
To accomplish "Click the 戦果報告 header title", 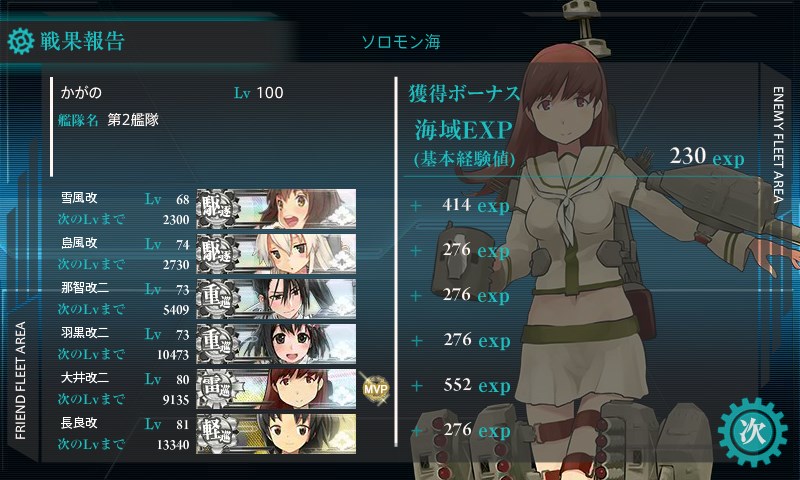I will click(83, 41).
